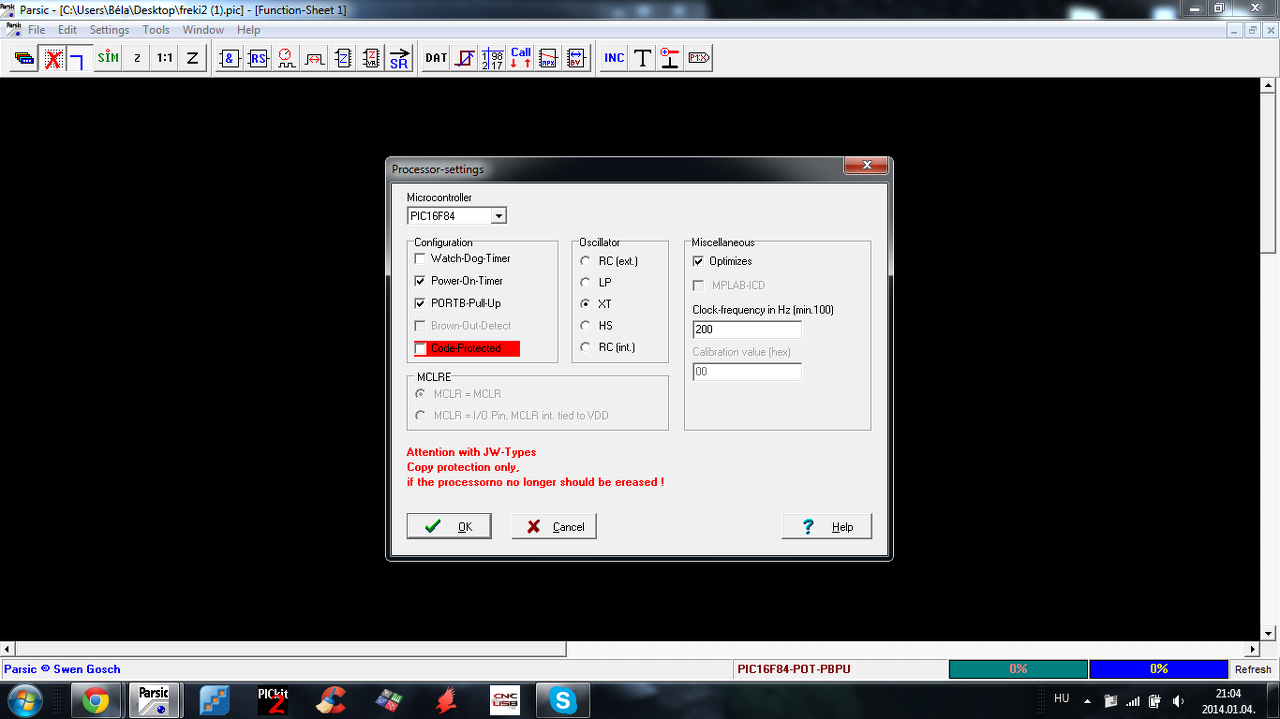Set zoom to 1:1
Viewport: 1280px width, 719px height.
(x=165, y=58)
